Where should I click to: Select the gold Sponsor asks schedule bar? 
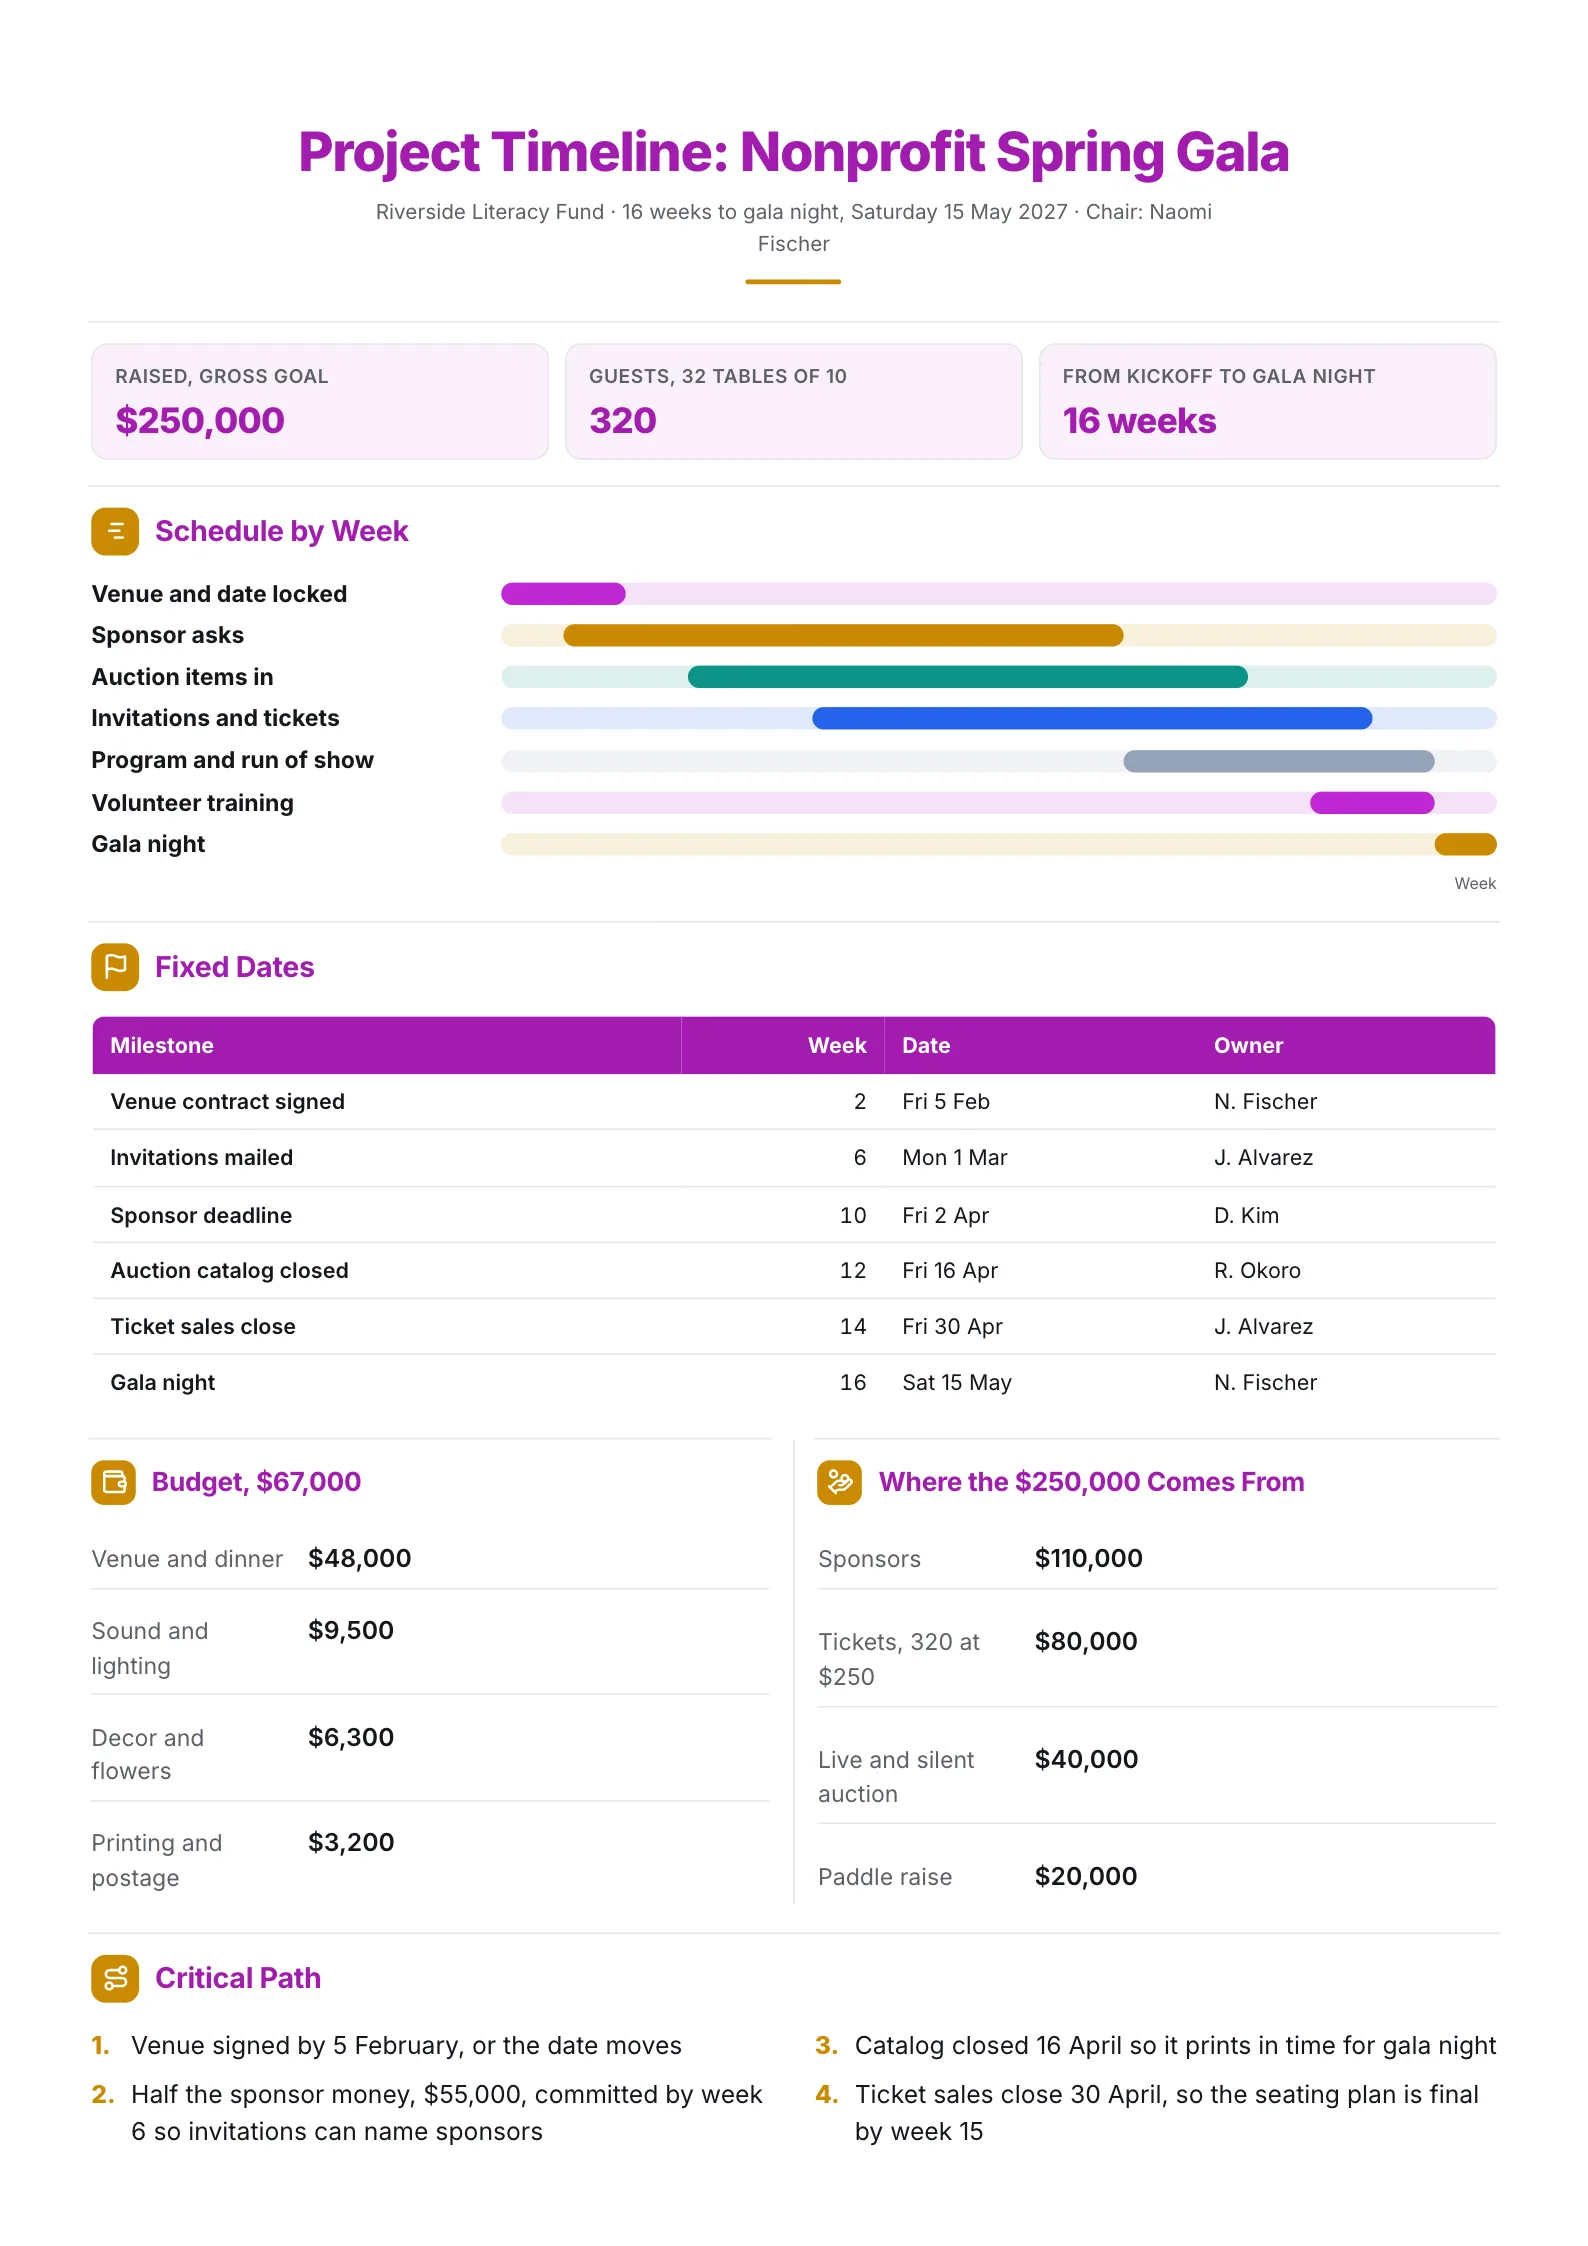pyautogui.click(x=843, y=635)
